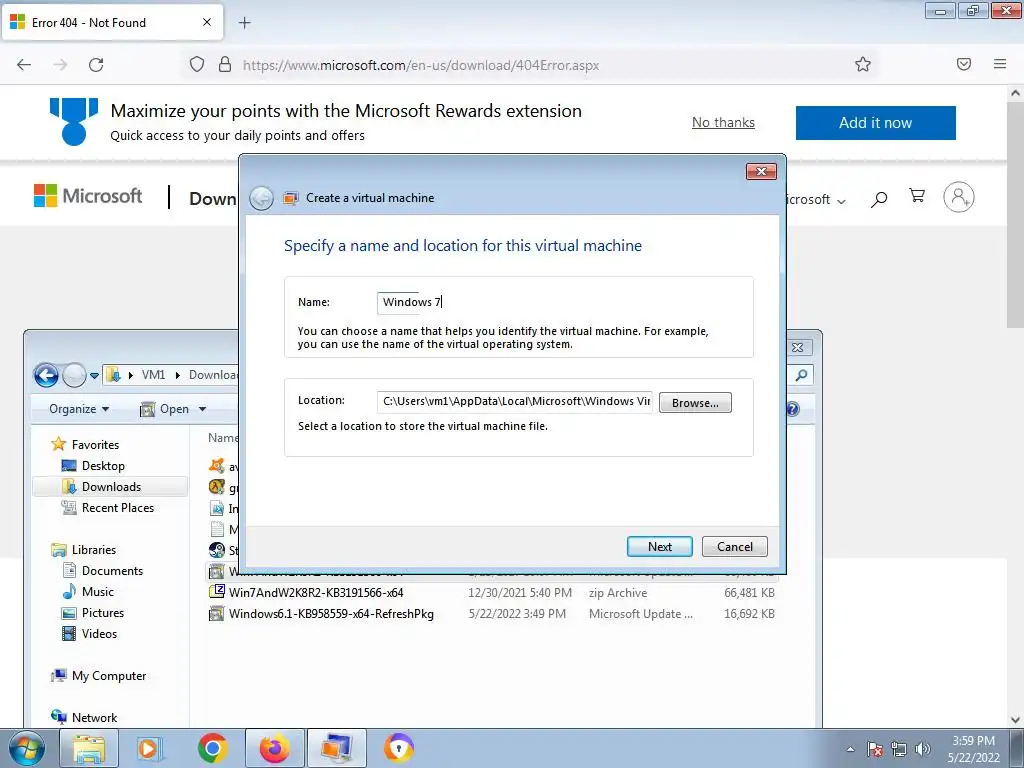Click the Next button in wizard
1024x768 pixels.
660,547
